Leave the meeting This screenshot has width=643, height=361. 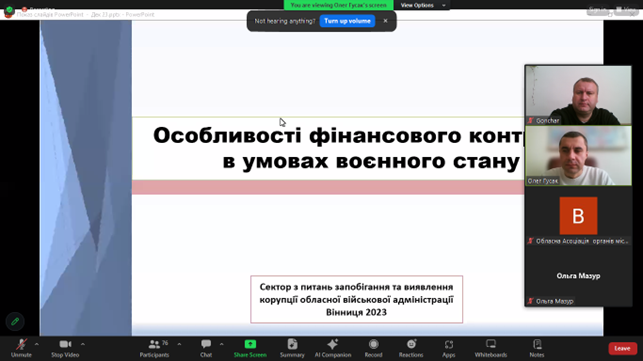coord(622,348)
